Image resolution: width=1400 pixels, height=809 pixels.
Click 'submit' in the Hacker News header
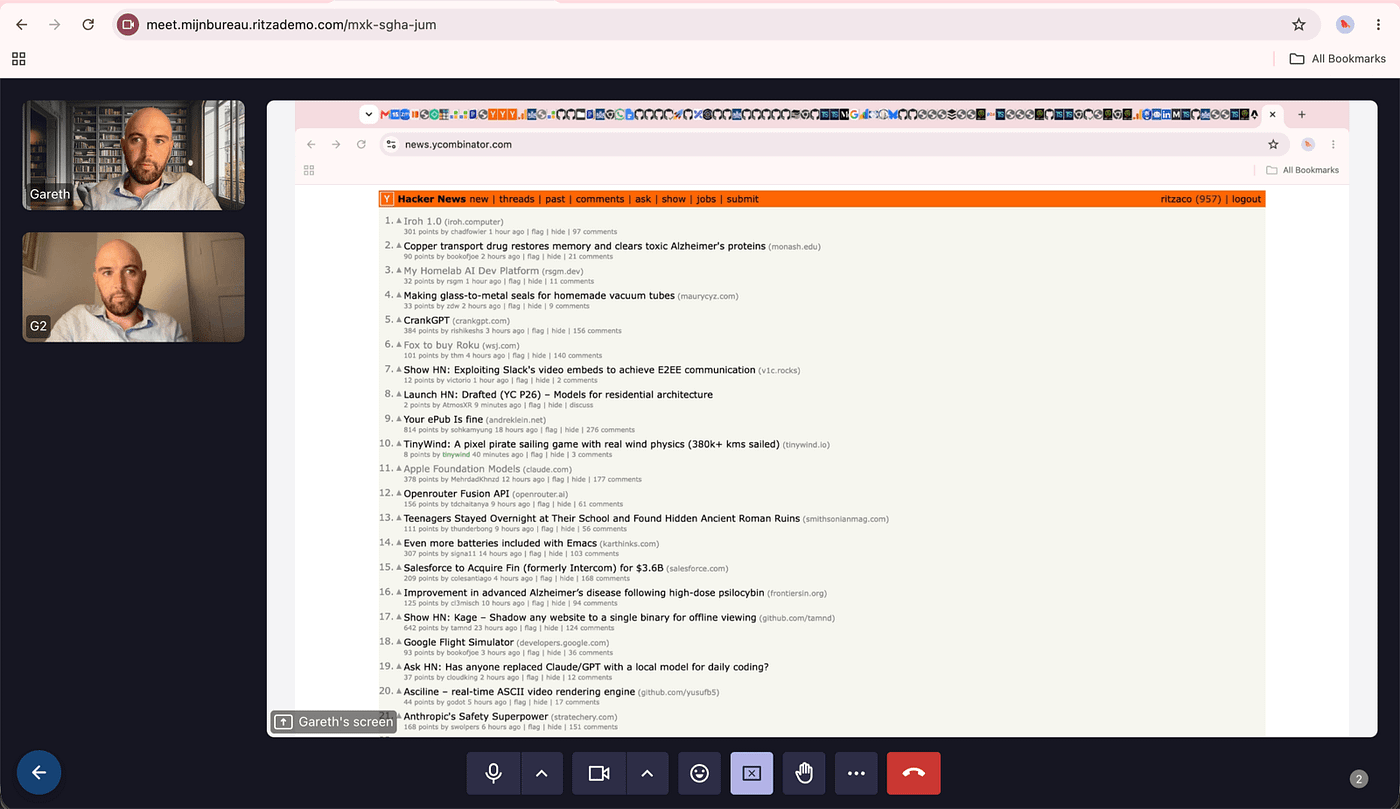pyautogui.click(x=743, y=199)
